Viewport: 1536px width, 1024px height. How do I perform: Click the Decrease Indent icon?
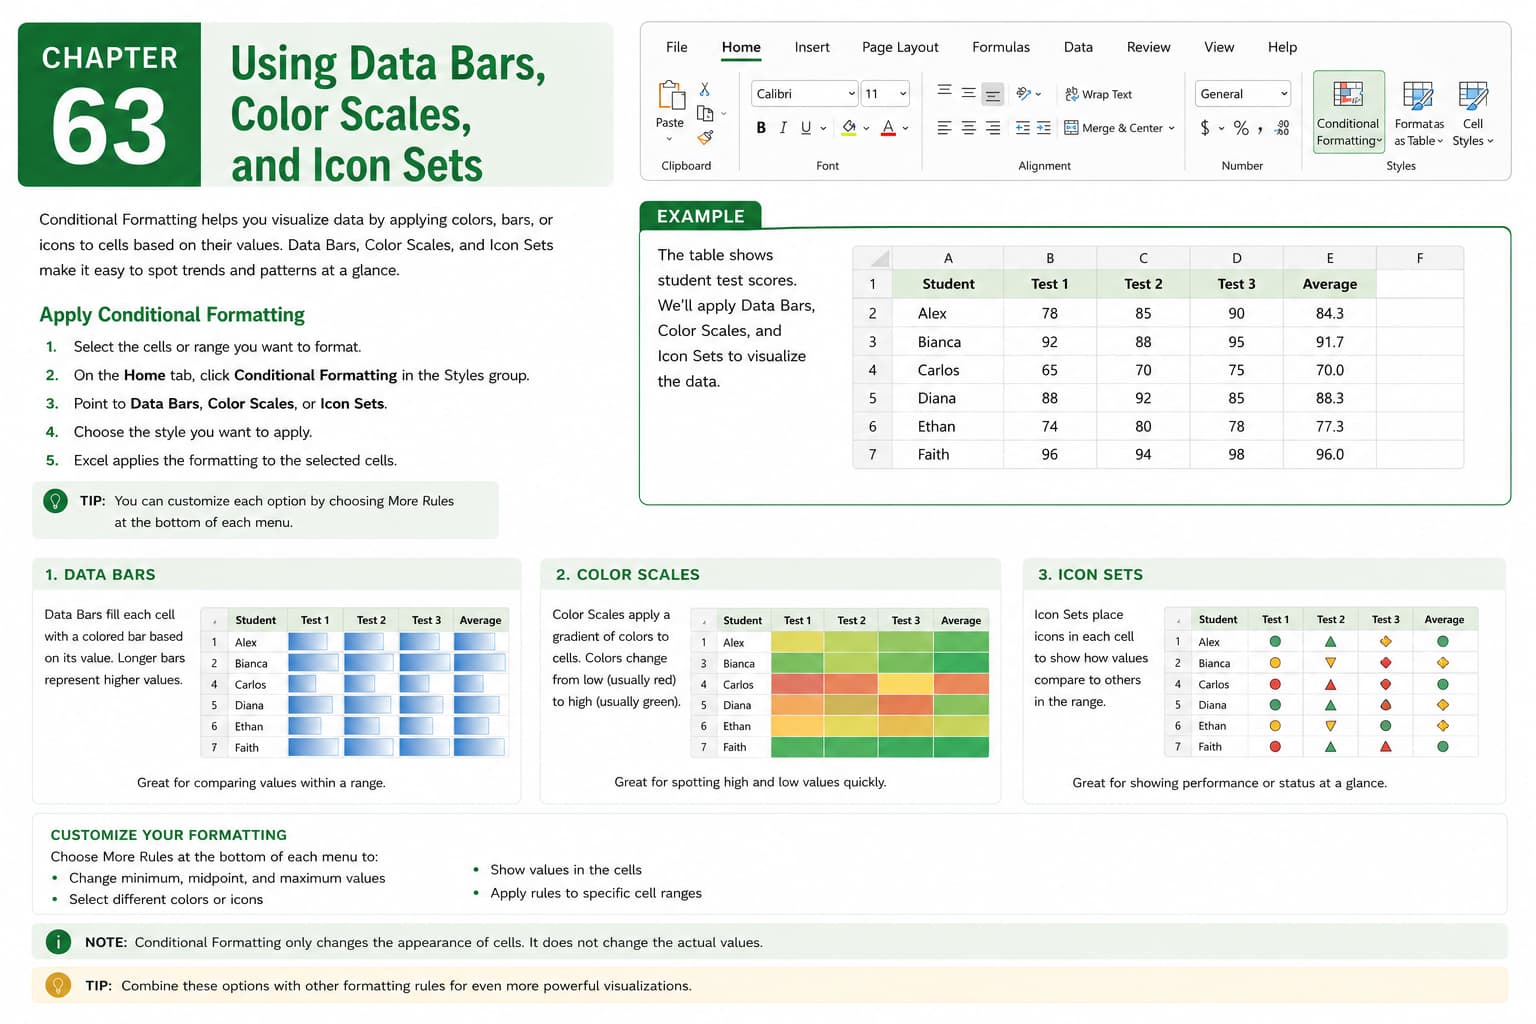[1022, 128]
